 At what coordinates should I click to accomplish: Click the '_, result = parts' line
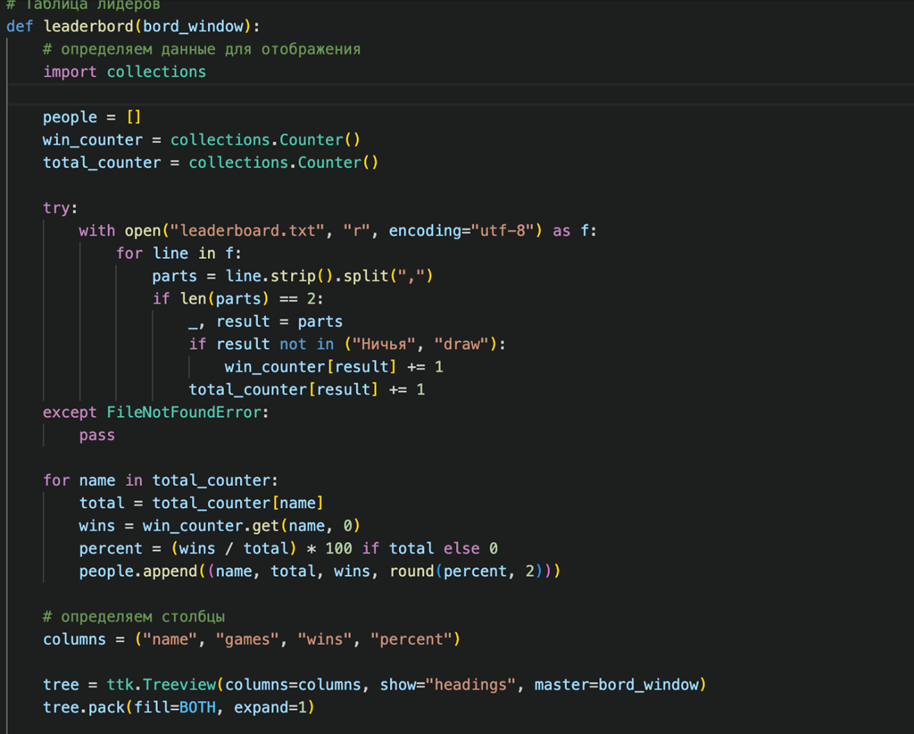[266, 322]
